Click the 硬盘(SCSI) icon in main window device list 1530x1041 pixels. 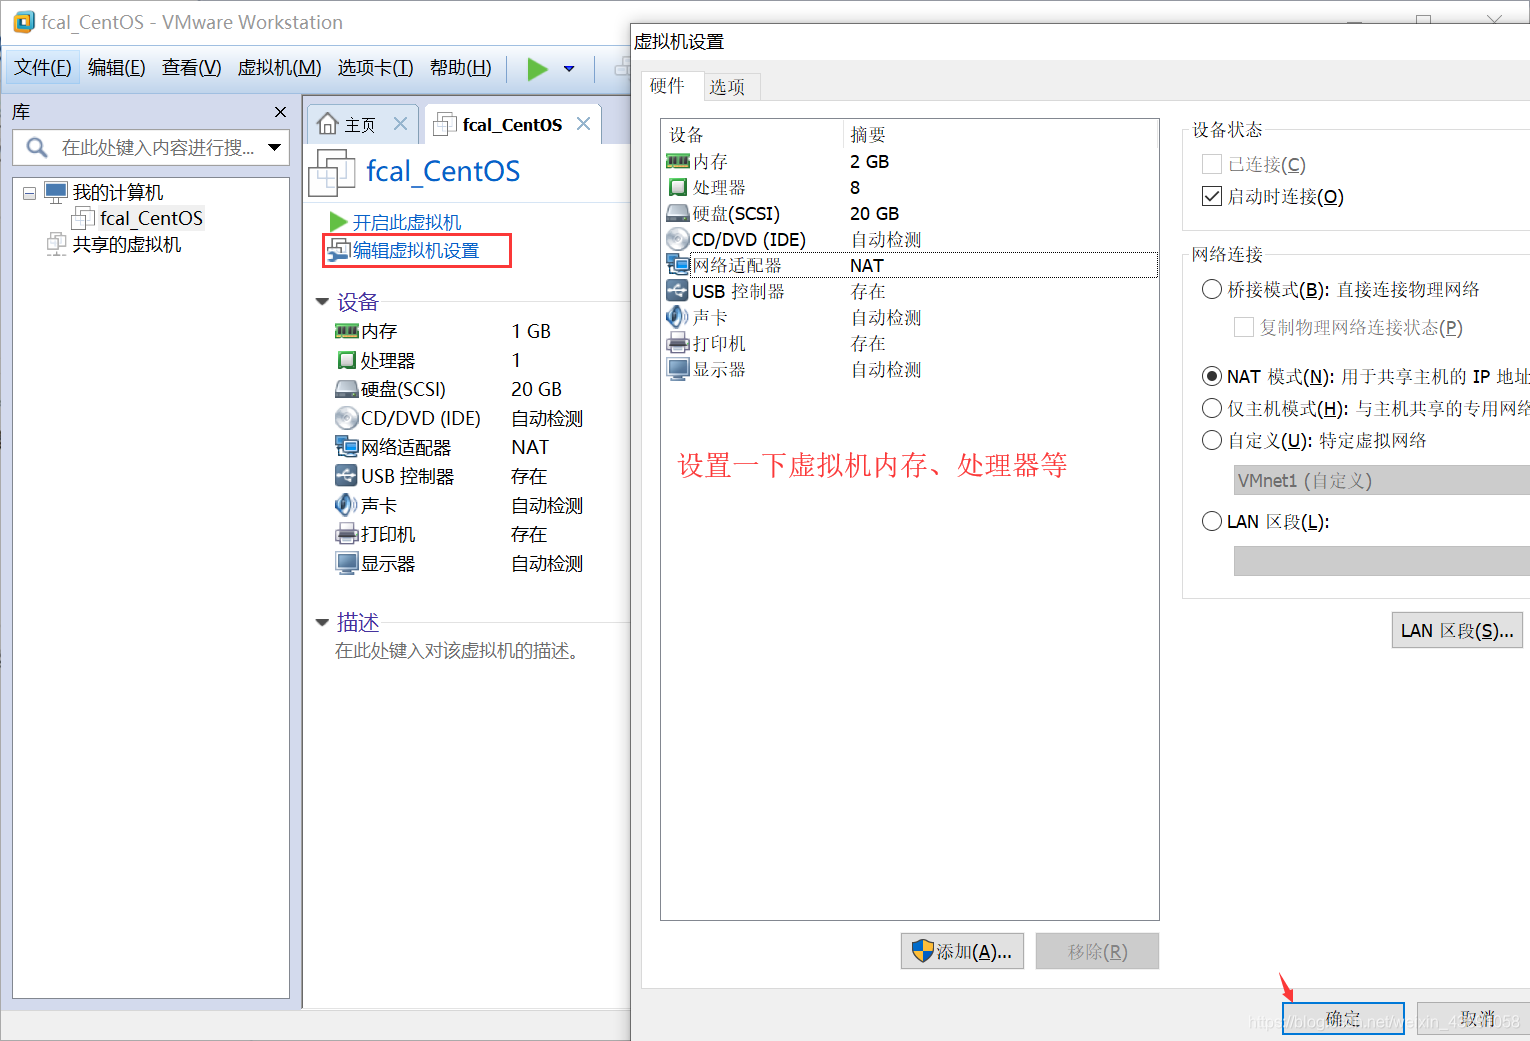click(x=347, y=389)
